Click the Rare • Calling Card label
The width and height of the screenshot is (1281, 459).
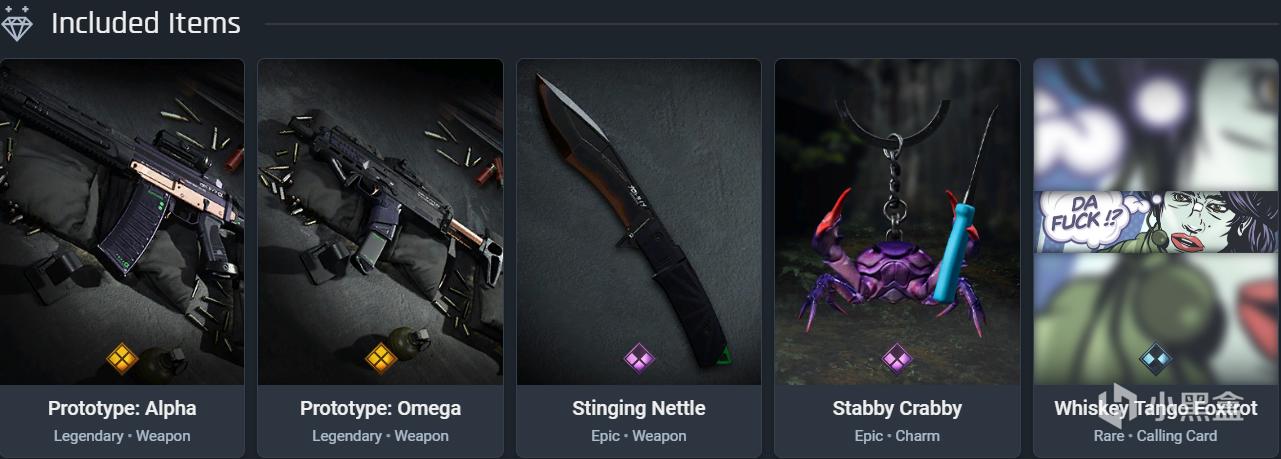click(1156, 436)
